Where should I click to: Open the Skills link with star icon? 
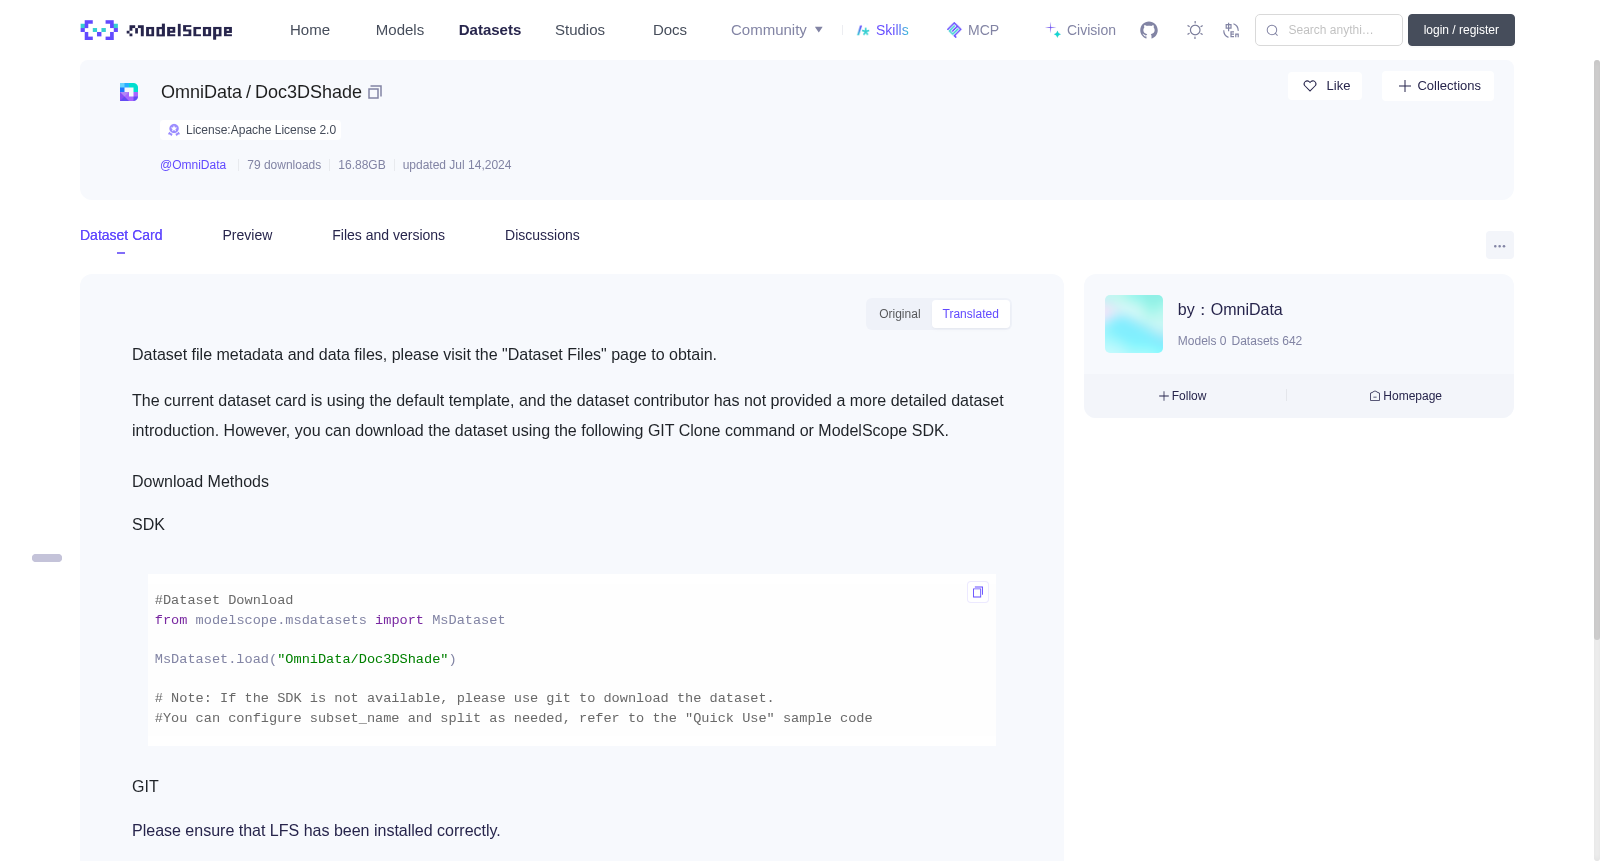click(883, 30)
